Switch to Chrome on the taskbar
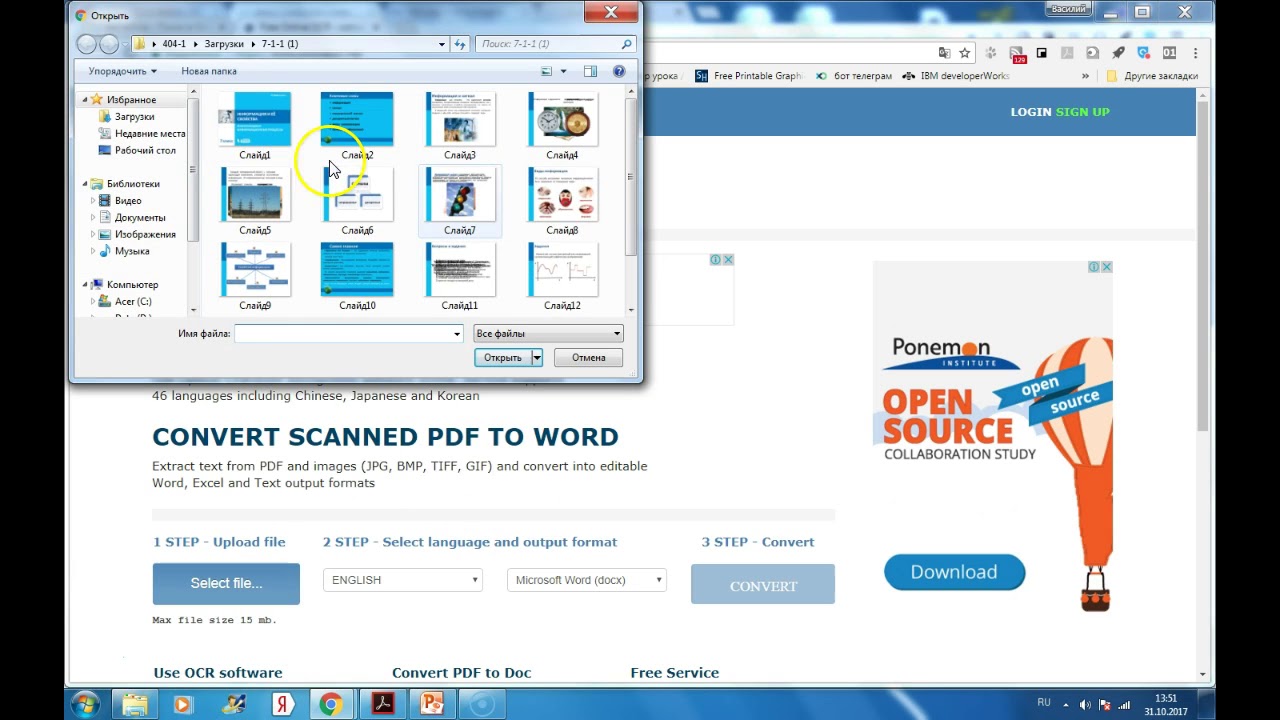This screenshot has height=720, width=1280. point(330,705)
